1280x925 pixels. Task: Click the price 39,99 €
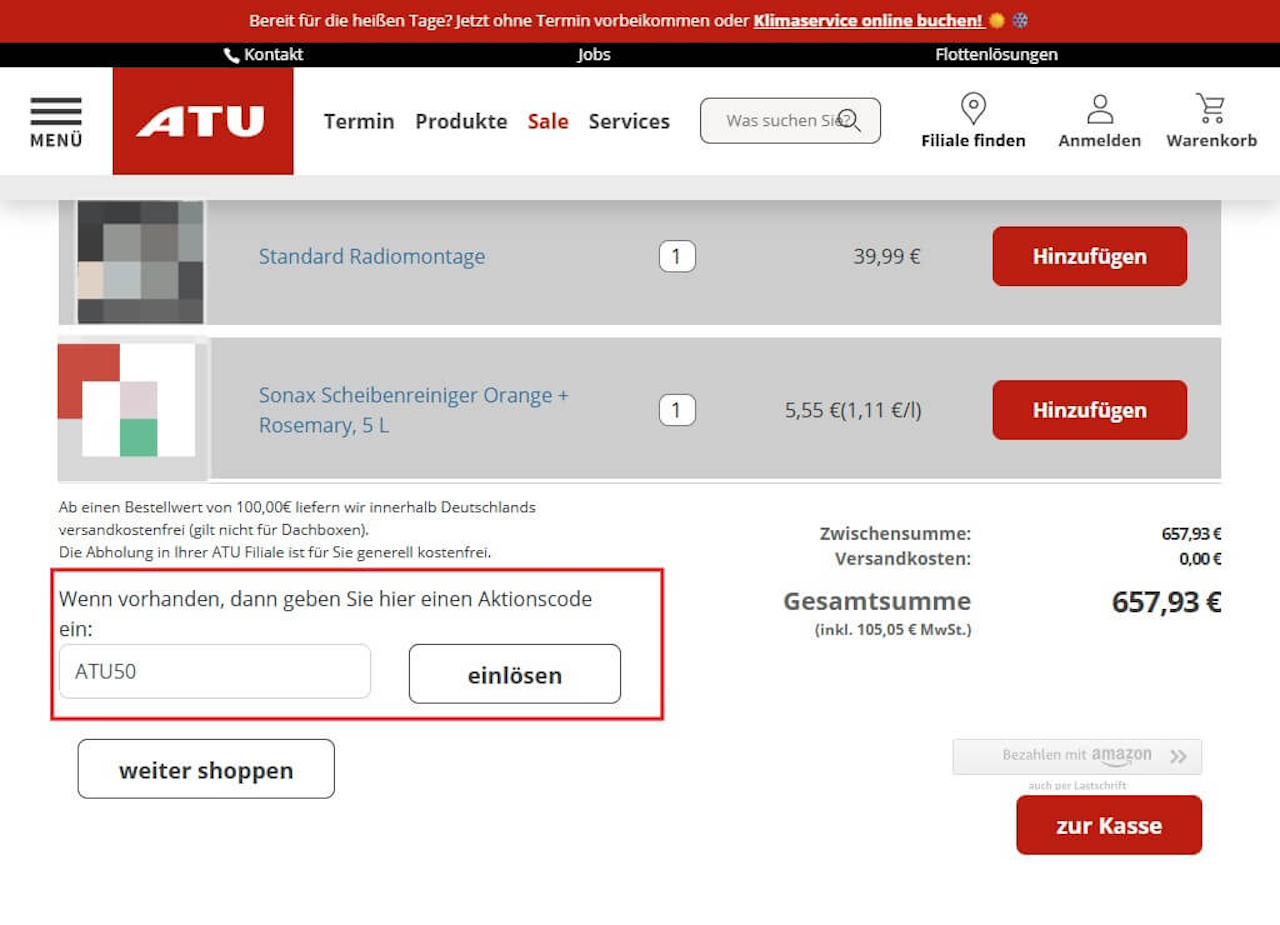point(887,256)
